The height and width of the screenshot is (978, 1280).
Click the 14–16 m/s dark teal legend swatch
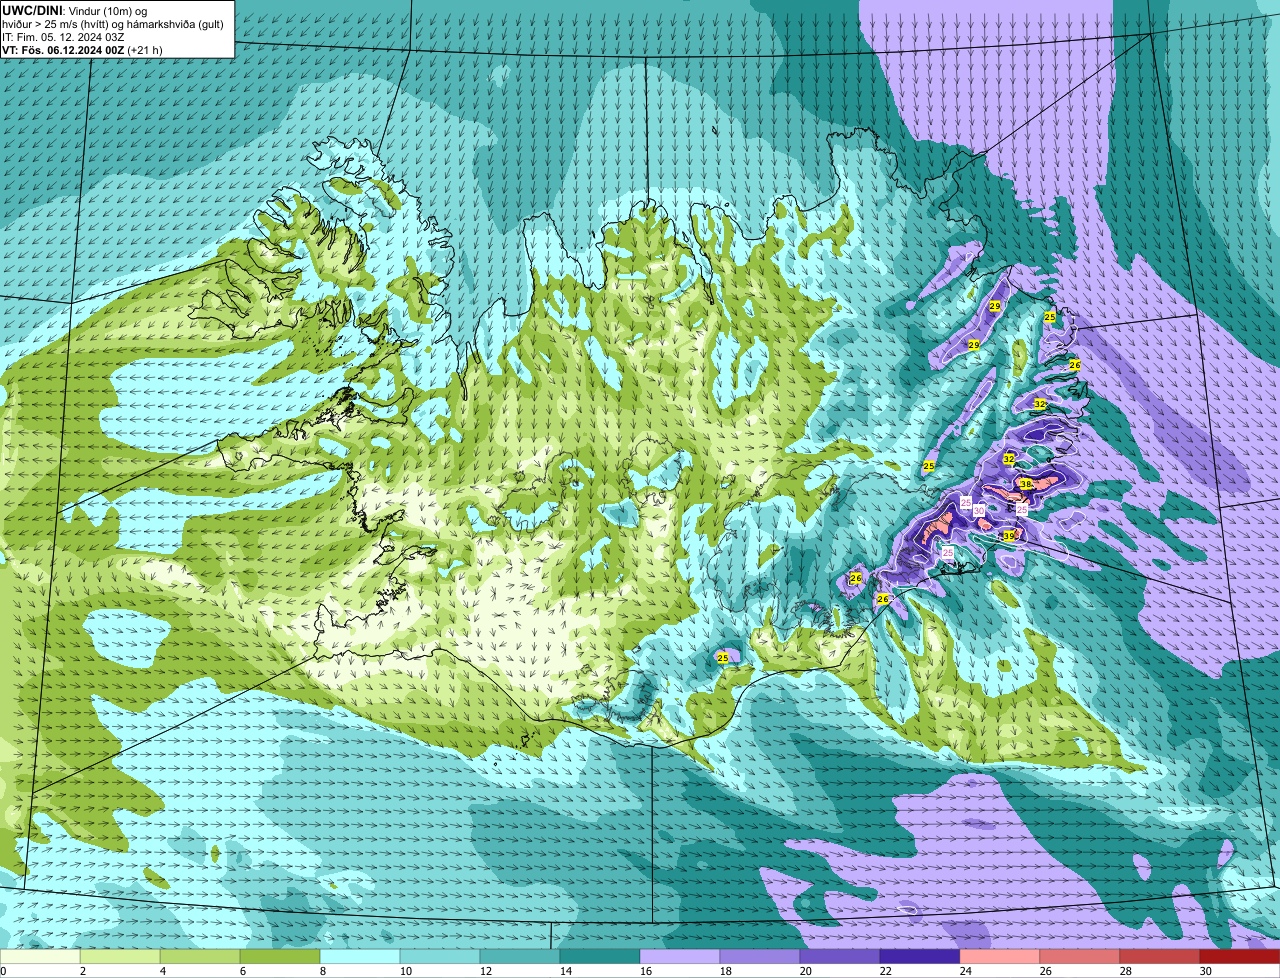coord(600,957)
